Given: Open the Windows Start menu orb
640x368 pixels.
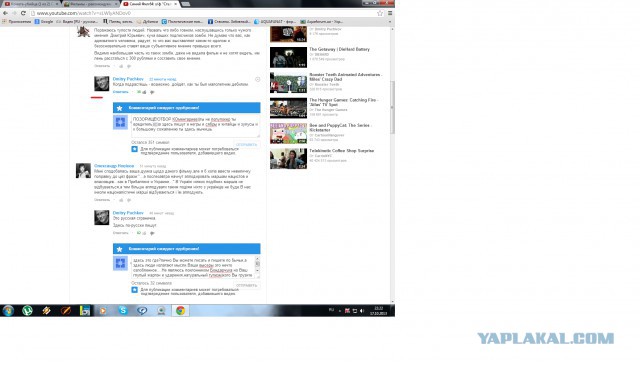Looking at the screenshot, I should click(8, 310).
